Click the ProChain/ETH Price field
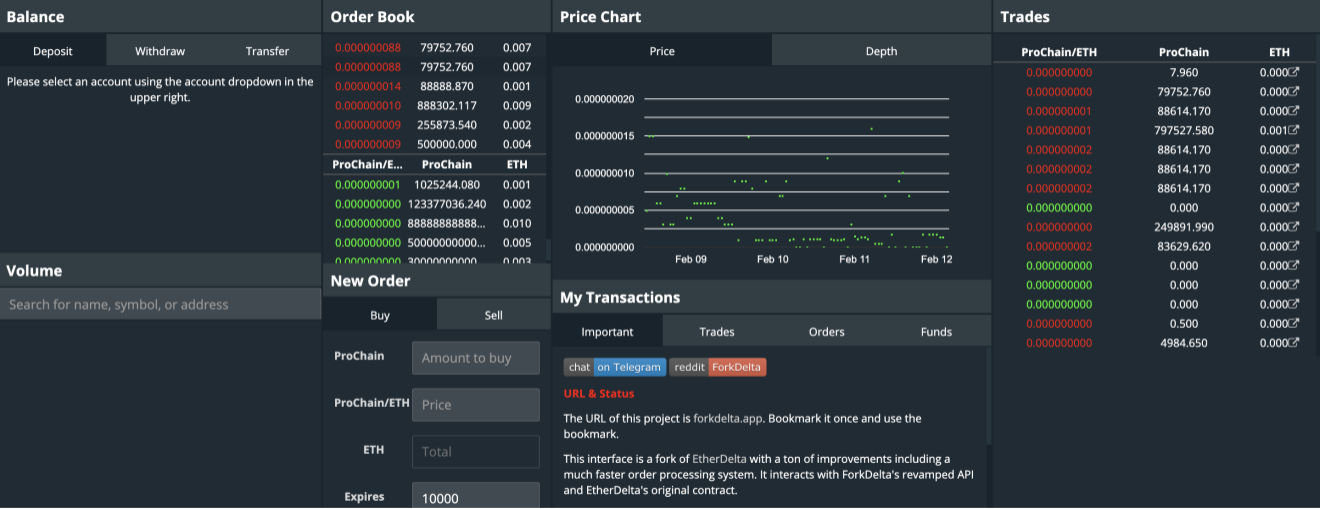Viewport: 1320px width, 509px height. (x=476, y=405)
